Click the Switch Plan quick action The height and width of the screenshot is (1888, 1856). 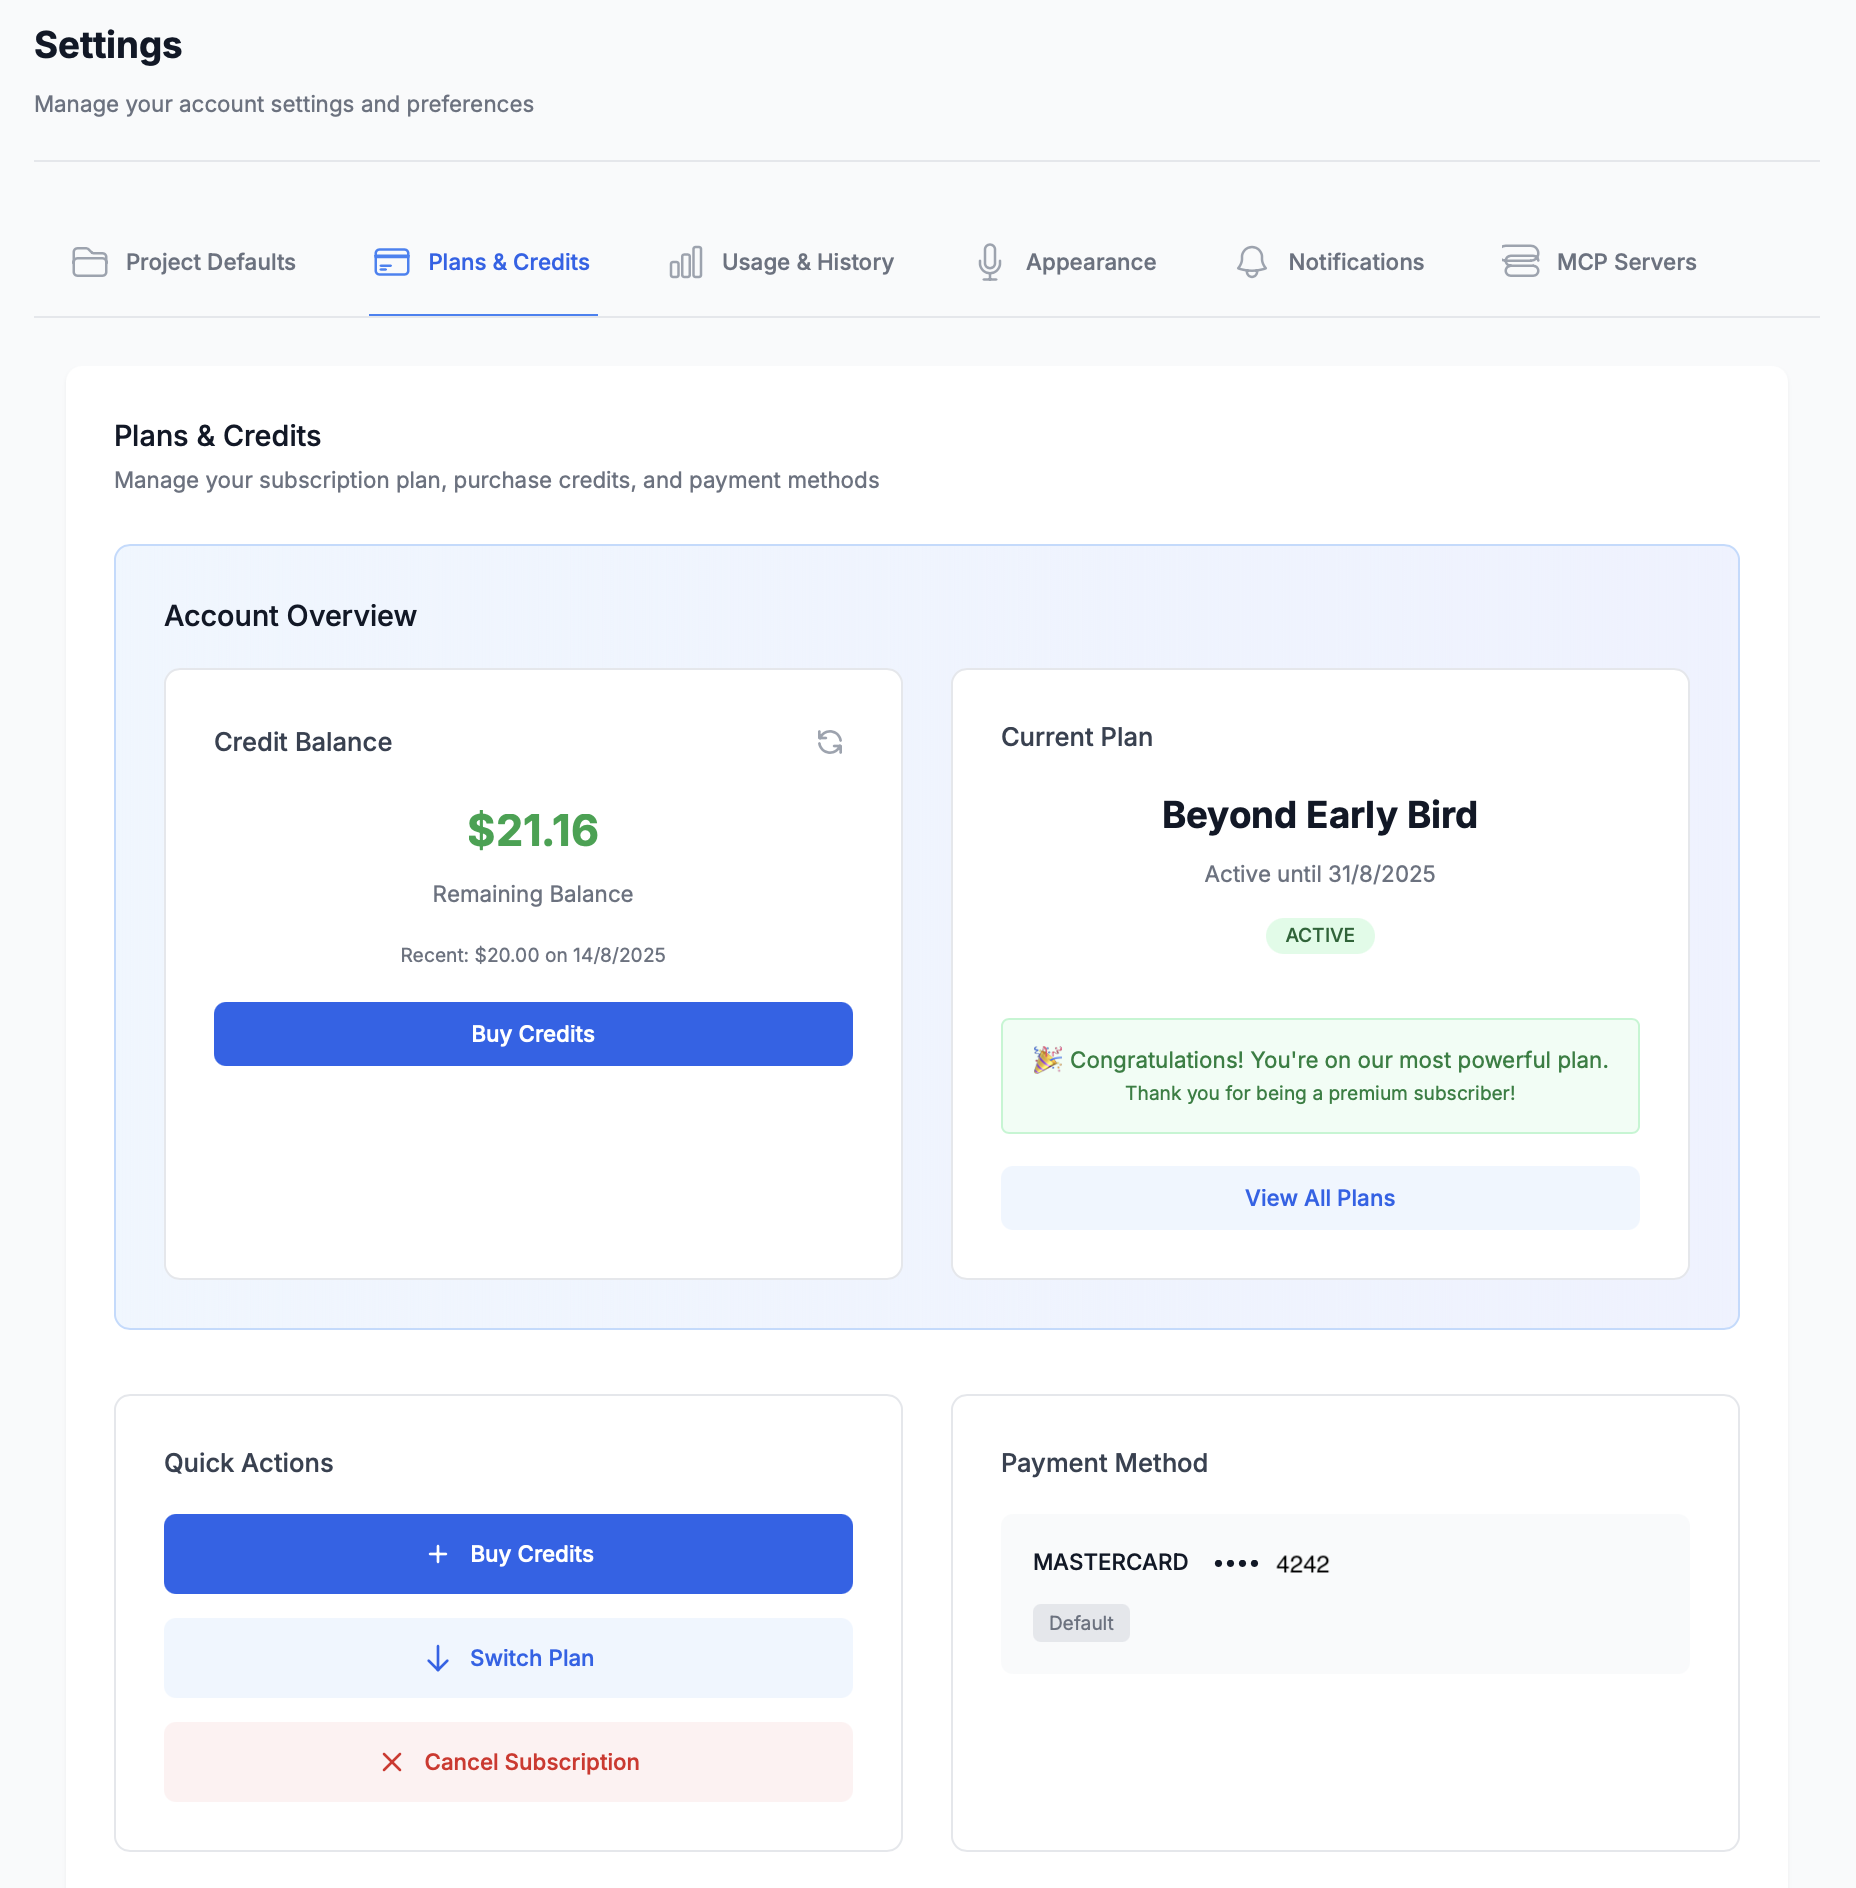tap(507, 1657)
